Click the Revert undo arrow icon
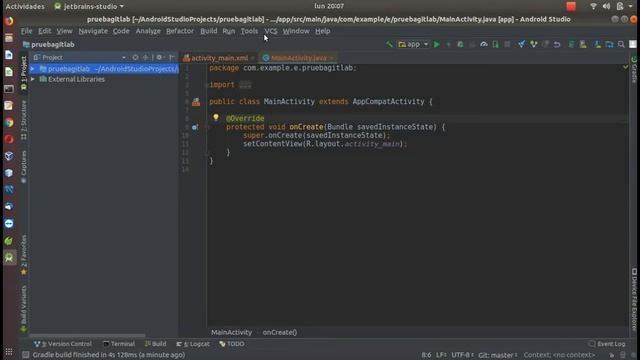640x360 pixels. click(557, 44)
